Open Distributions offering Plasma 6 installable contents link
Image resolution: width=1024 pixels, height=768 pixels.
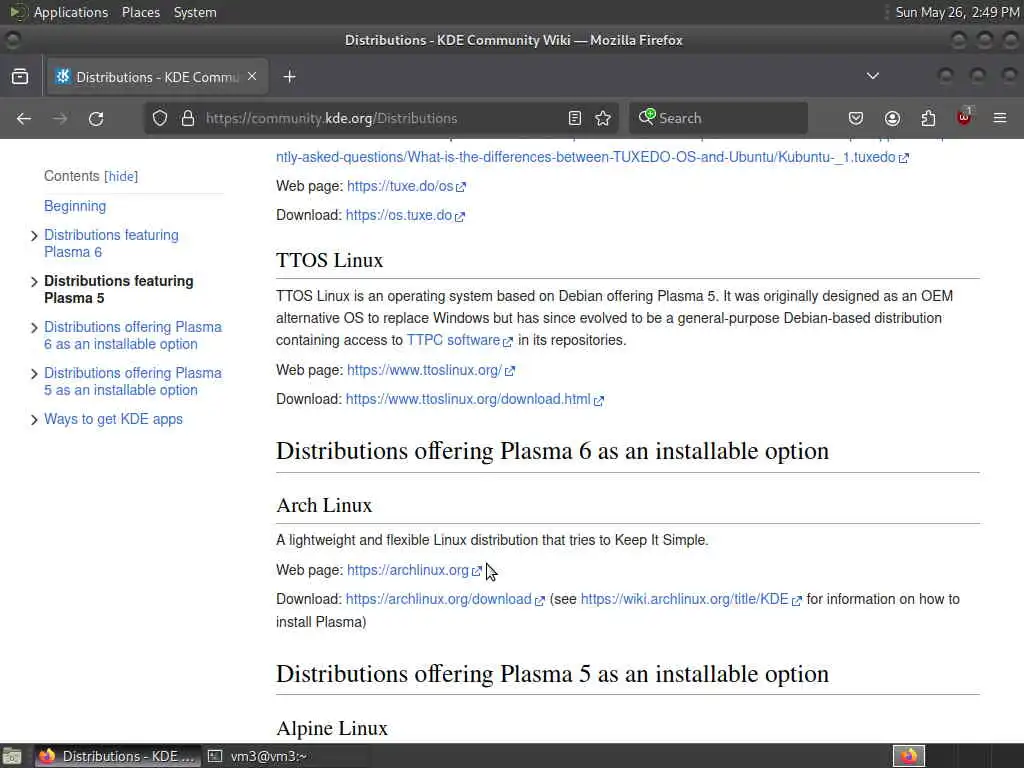[x=133, y=336]
